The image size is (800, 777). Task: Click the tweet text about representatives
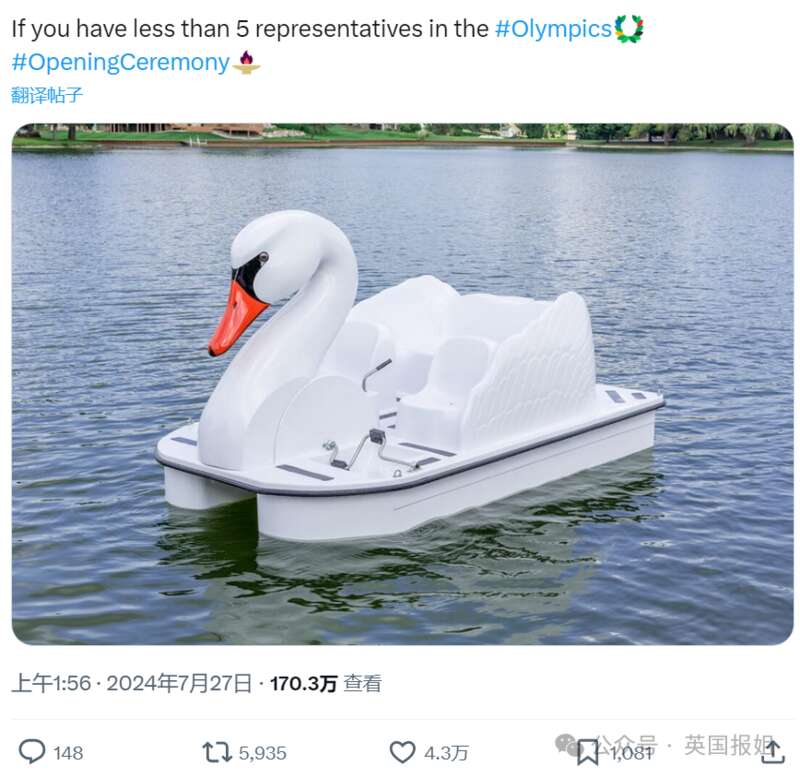[x=250, y=29]
